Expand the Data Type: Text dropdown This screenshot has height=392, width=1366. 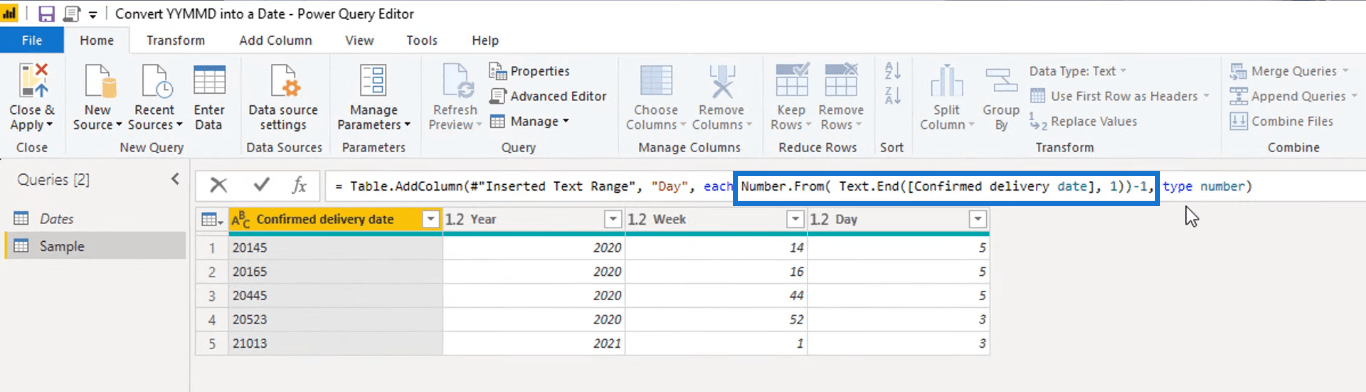tap(1078, 71)
